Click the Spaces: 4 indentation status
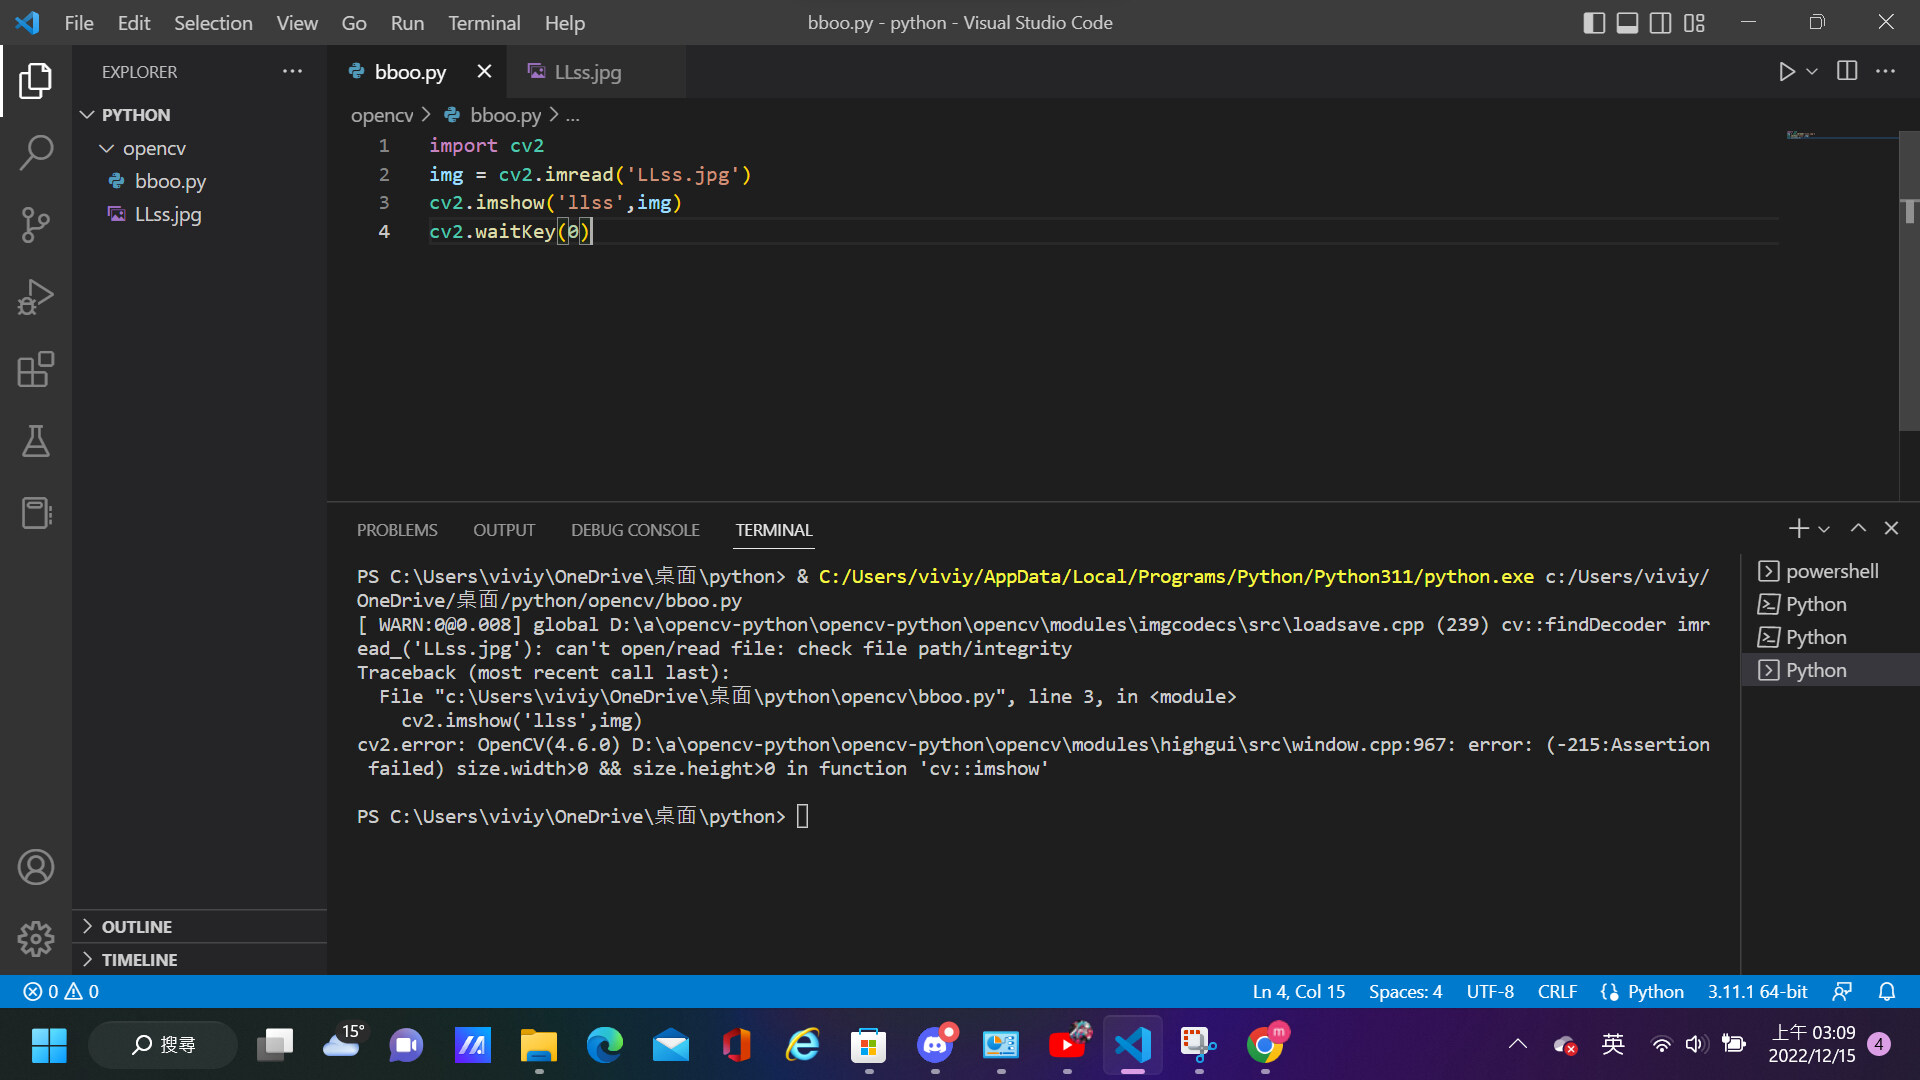 pos(1405,991)
